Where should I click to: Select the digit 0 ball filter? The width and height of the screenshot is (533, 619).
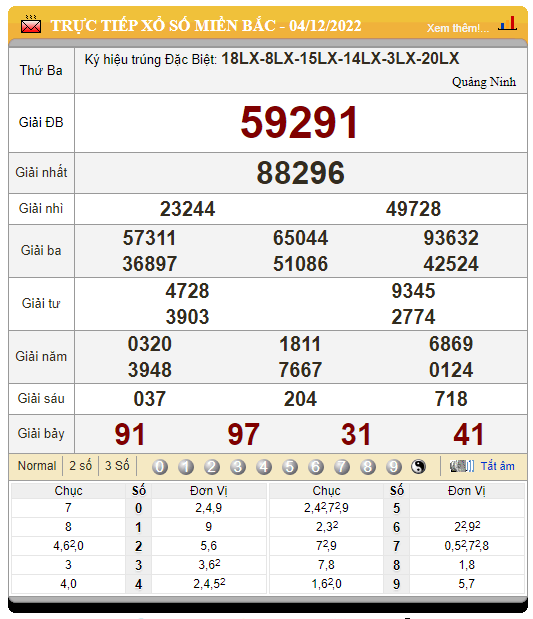(160, 467)
